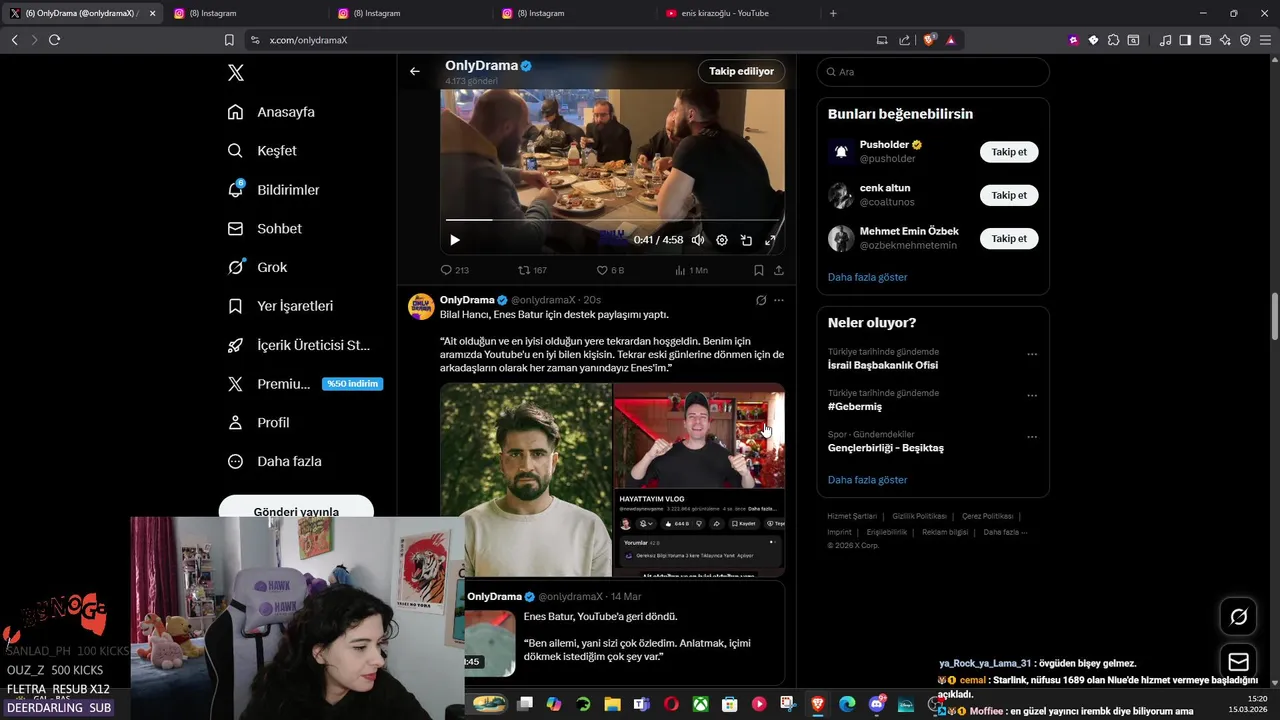
Task: Bookmark this page in the address bar
Action: pos(229,40)
